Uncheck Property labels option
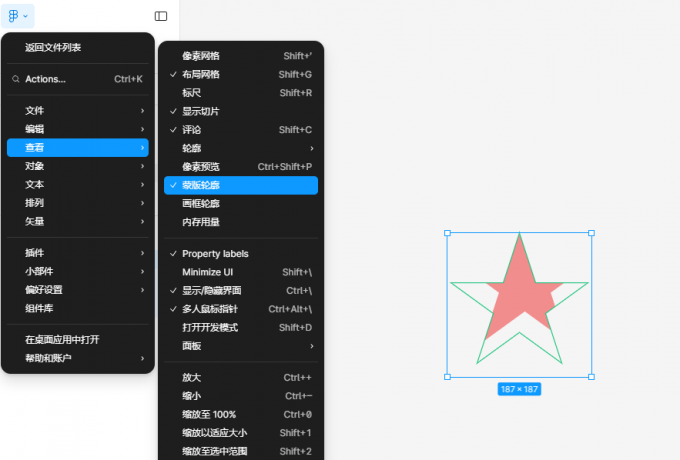680x460 pixels. pyautogui.click(x=241, y=254)
